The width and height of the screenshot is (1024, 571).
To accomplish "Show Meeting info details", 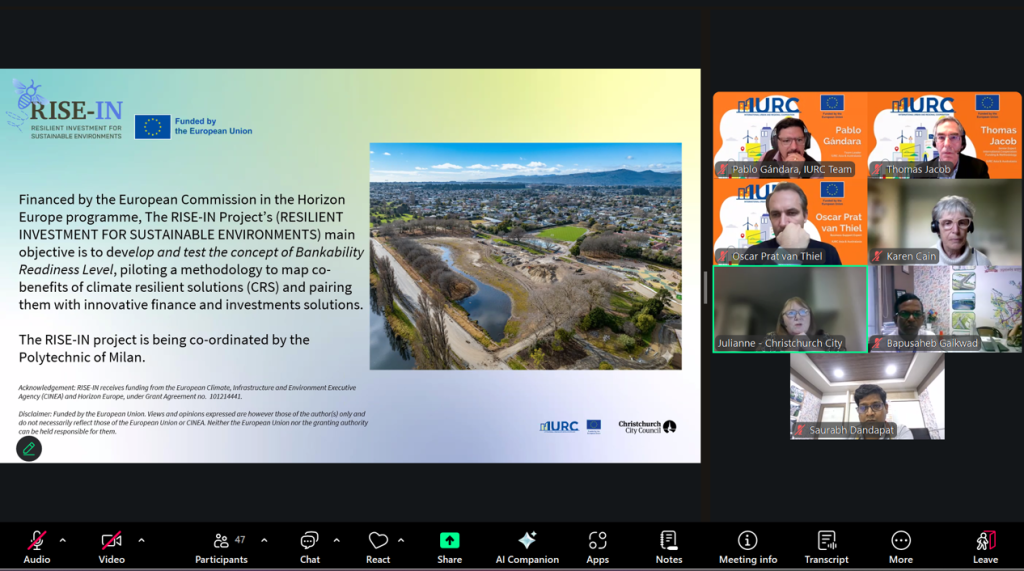I will pos(747,545).
